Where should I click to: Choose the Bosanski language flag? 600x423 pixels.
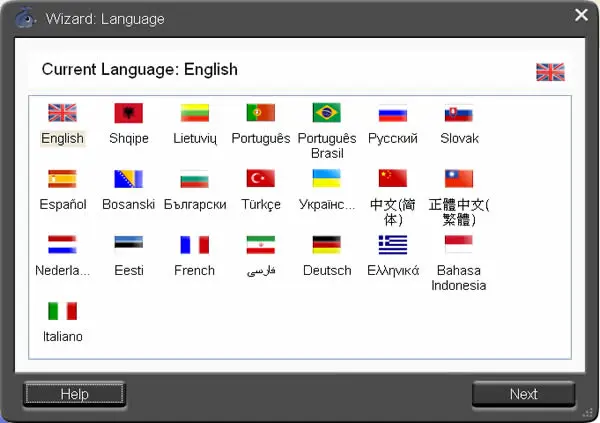(129, 179)
